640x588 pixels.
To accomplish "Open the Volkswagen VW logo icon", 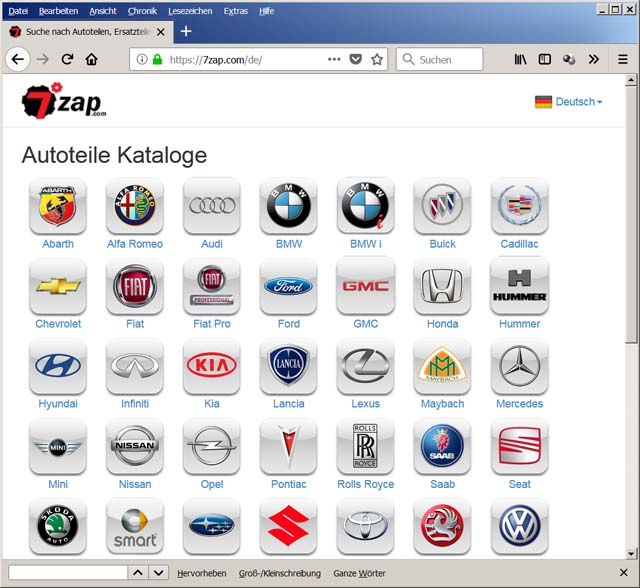I will click(520, 526).
